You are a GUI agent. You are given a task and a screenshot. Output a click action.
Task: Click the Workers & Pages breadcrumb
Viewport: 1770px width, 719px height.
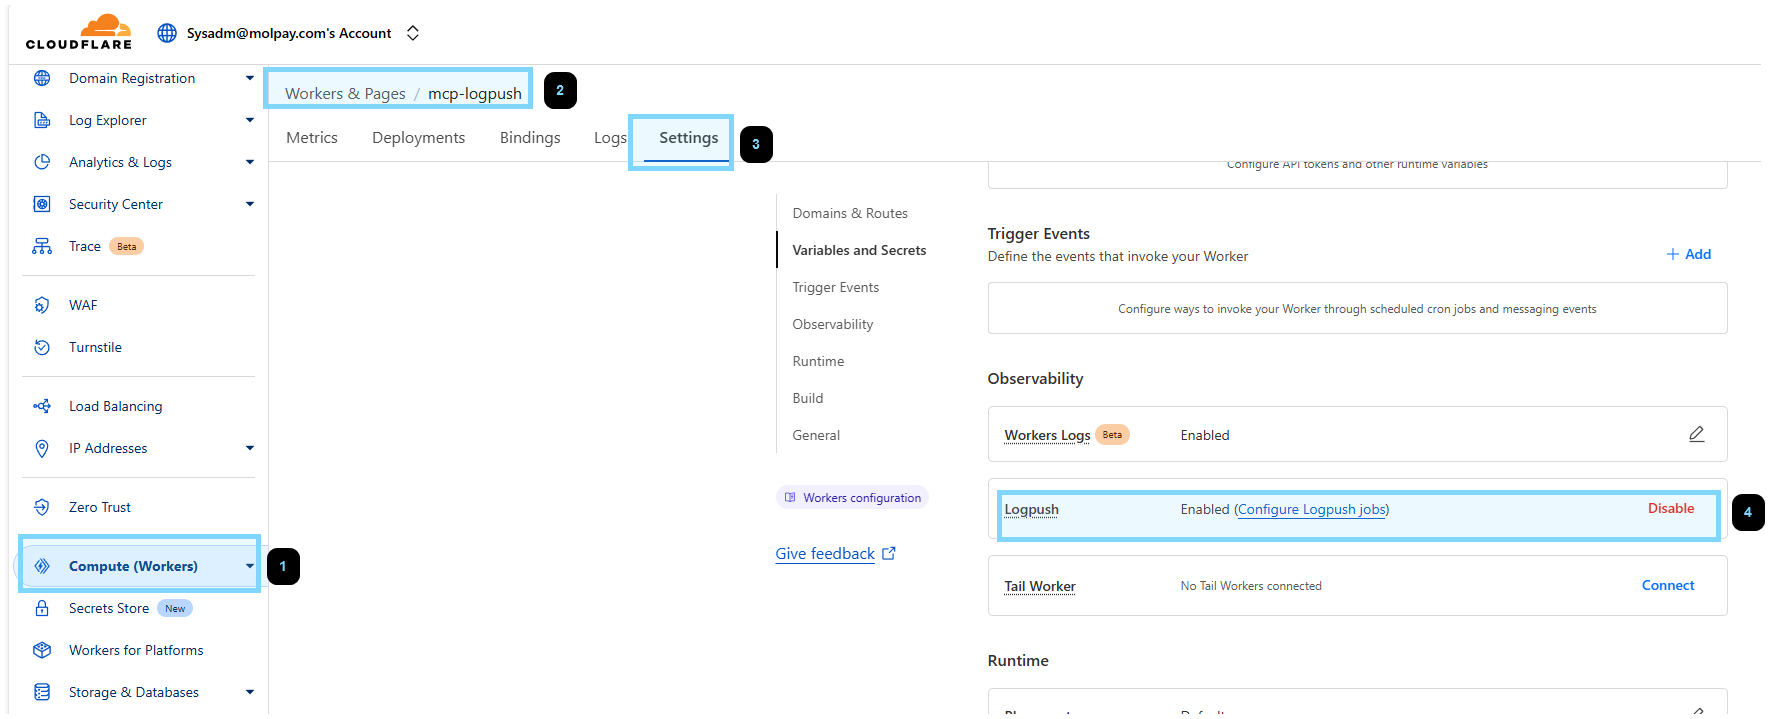point(345,93)
